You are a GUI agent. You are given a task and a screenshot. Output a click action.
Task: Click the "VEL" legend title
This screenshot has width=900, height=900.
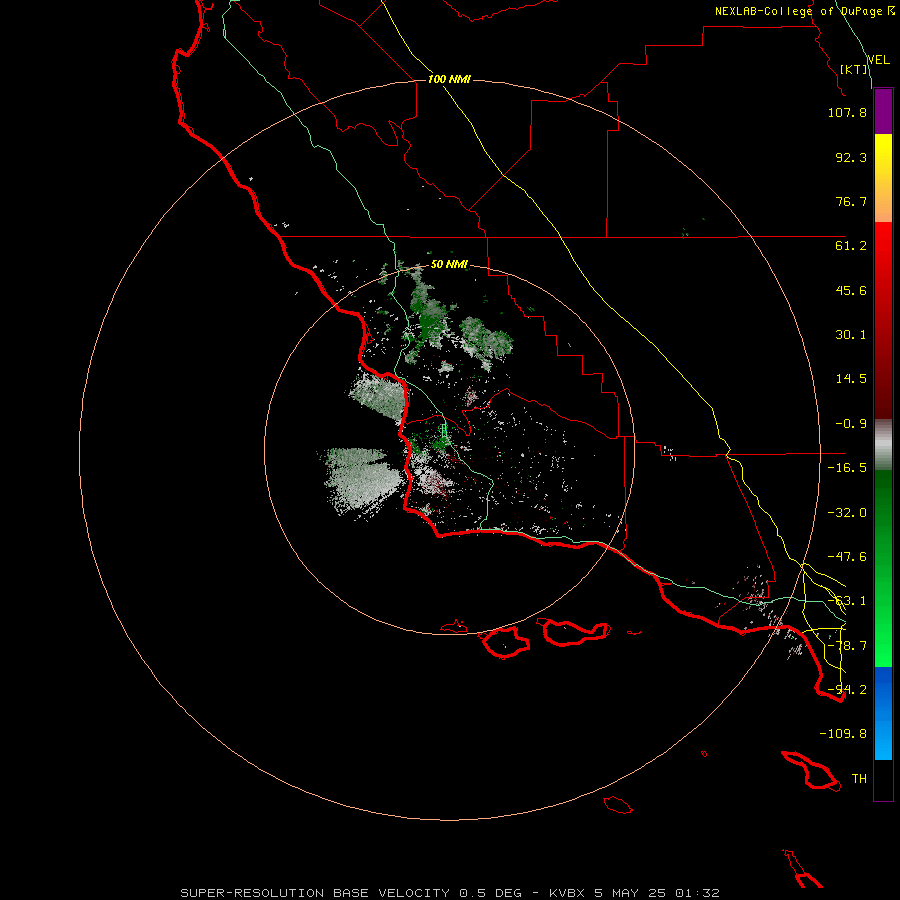(x=878, y=60)
